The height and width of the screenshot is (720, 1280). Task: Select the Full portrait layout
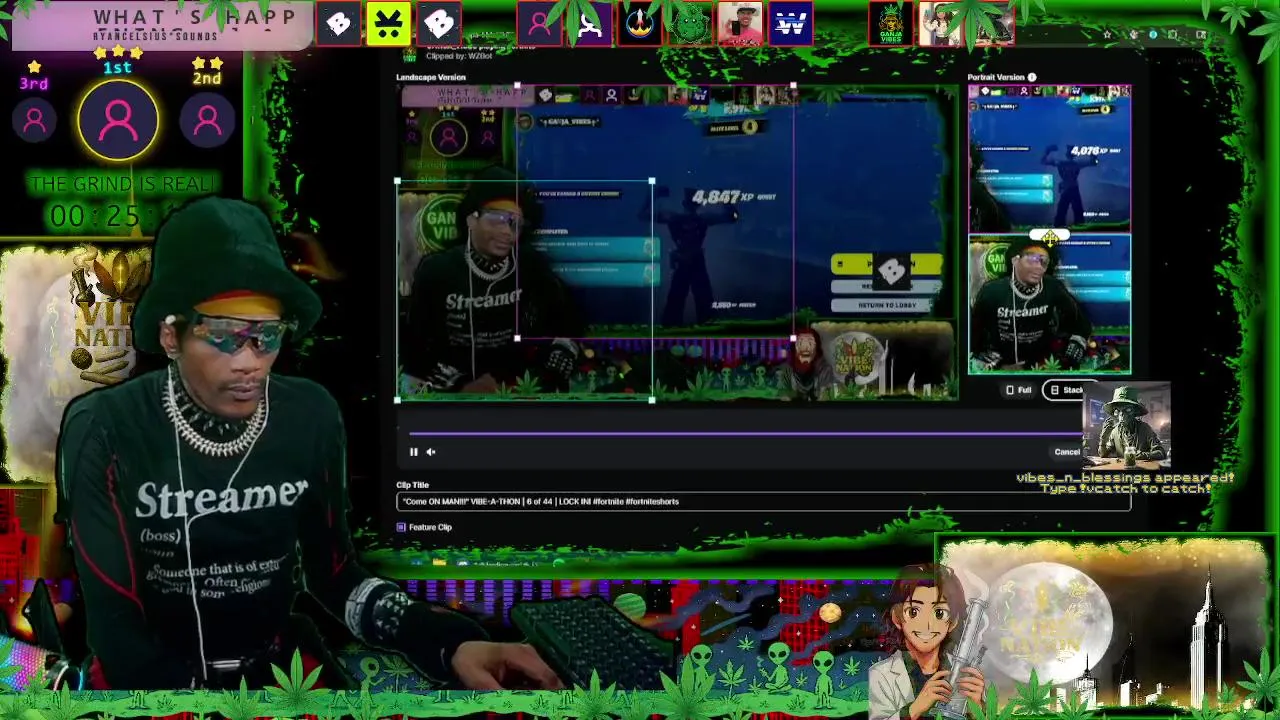pyautogui.click(x=1018, y=390)
